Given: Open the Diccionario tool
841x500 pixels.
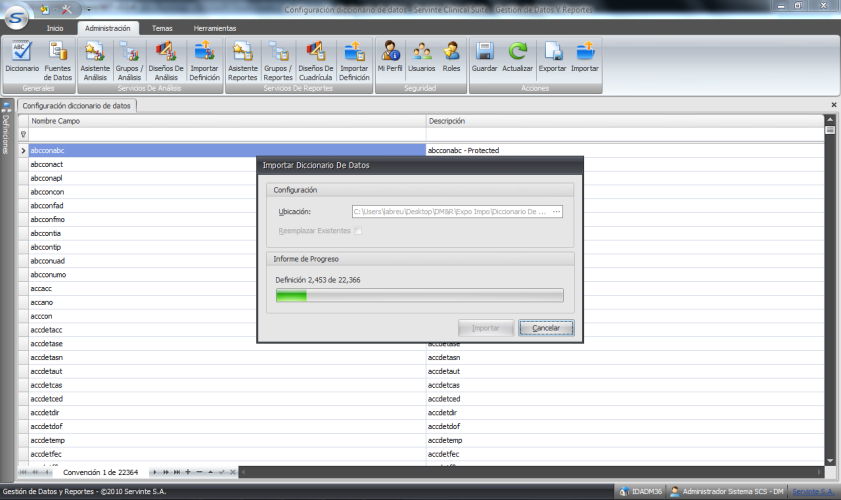Looking at the screenshot, I should click(x=22, y=58).
